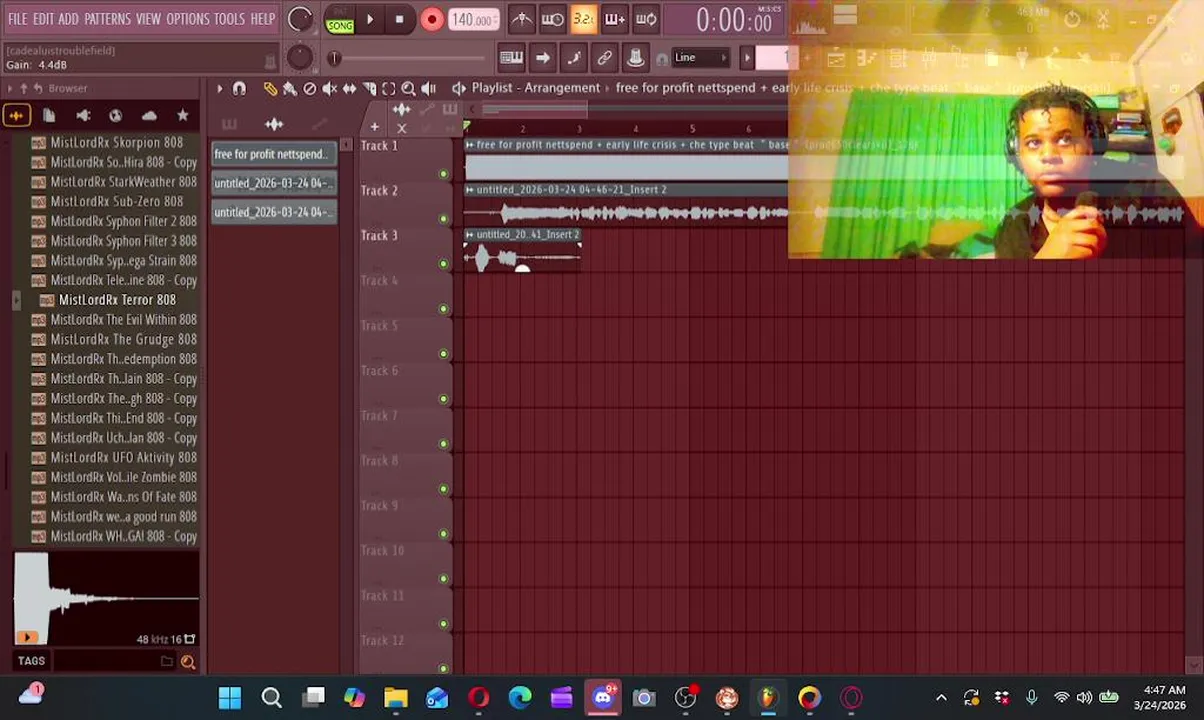This screenshot has width=1204, height=720.
Task: Open the OPTIONS menu
Action: 187,19
